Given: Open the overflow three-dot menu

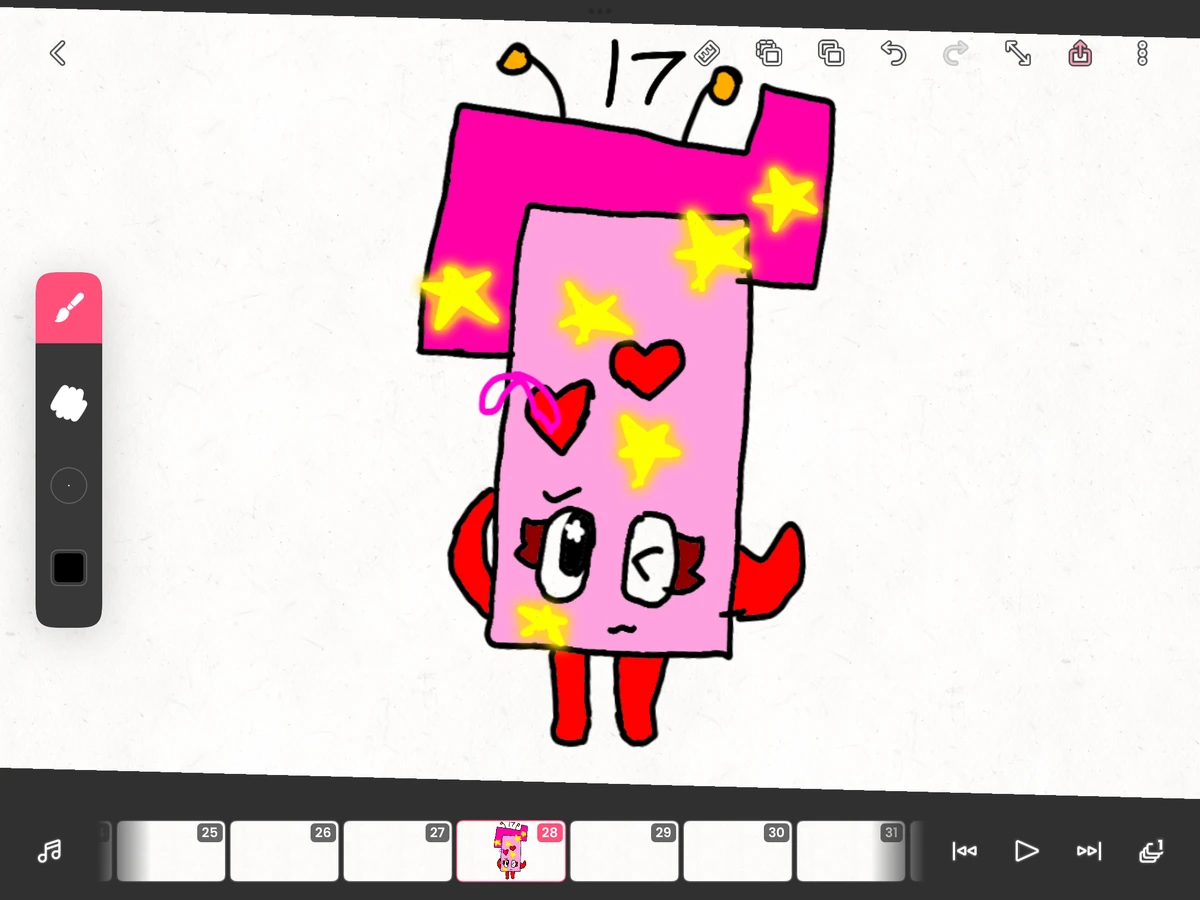Looking at the screenshot, I should coord(1142,53).
